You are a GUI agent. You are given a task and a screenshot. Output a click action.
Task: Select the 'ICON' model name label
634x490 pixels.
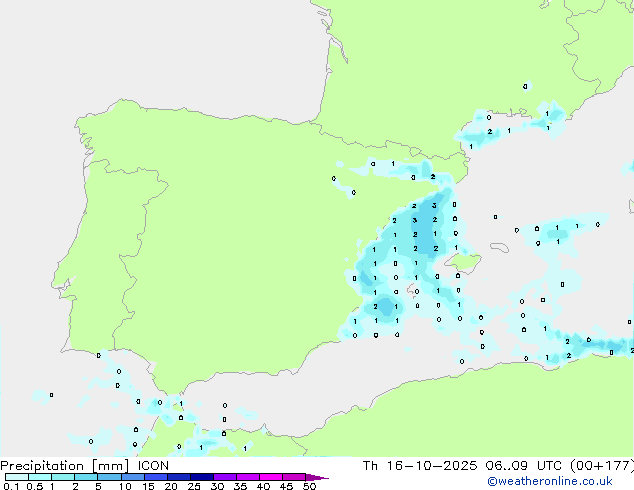tap(153, 466)
